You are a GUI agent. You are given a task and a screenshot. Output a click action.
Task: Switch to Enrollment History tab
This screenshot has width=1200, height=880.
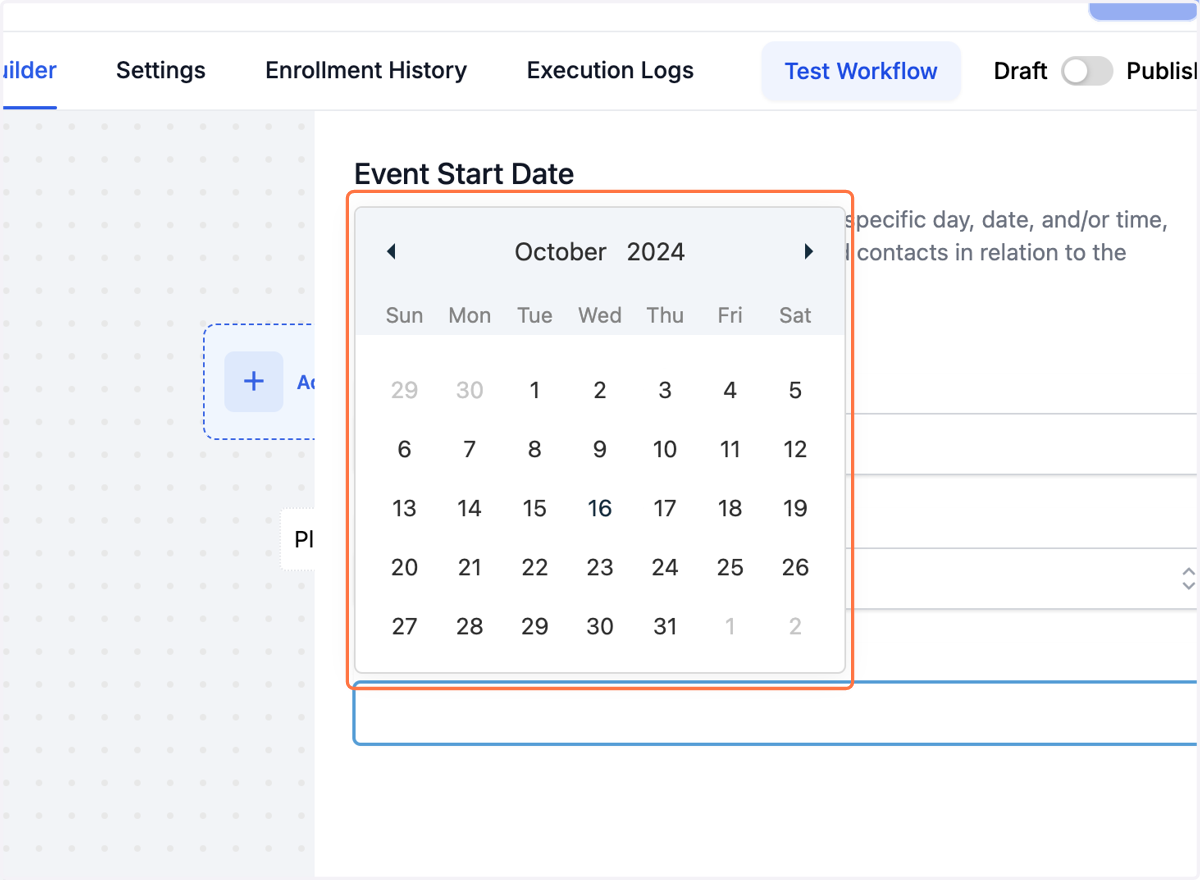(x=366, y=70)
